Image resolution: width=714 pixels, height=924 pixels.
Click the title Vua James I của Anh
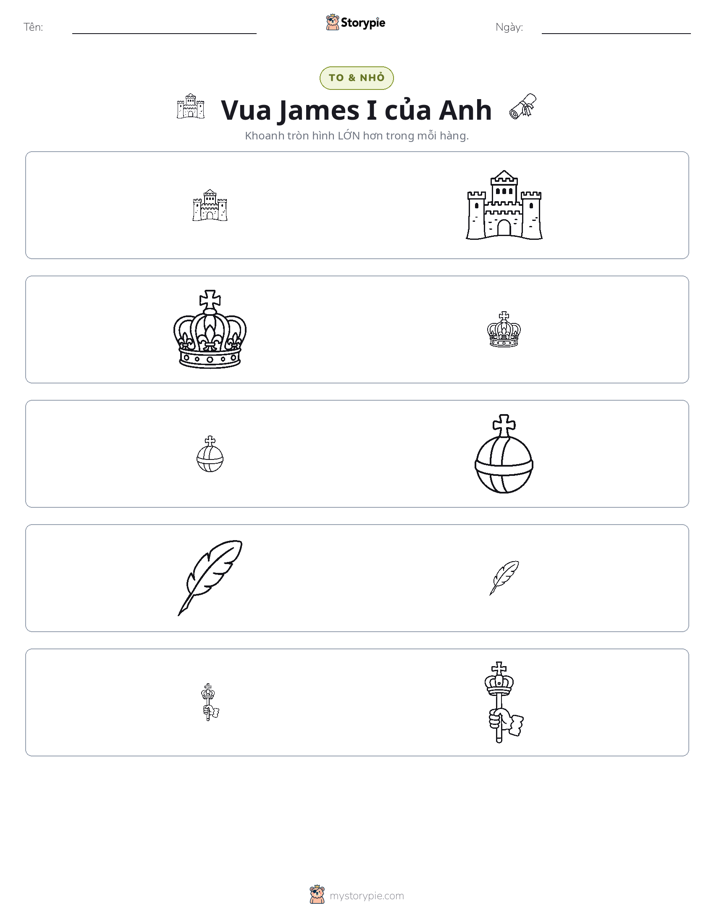click(356, 110)
